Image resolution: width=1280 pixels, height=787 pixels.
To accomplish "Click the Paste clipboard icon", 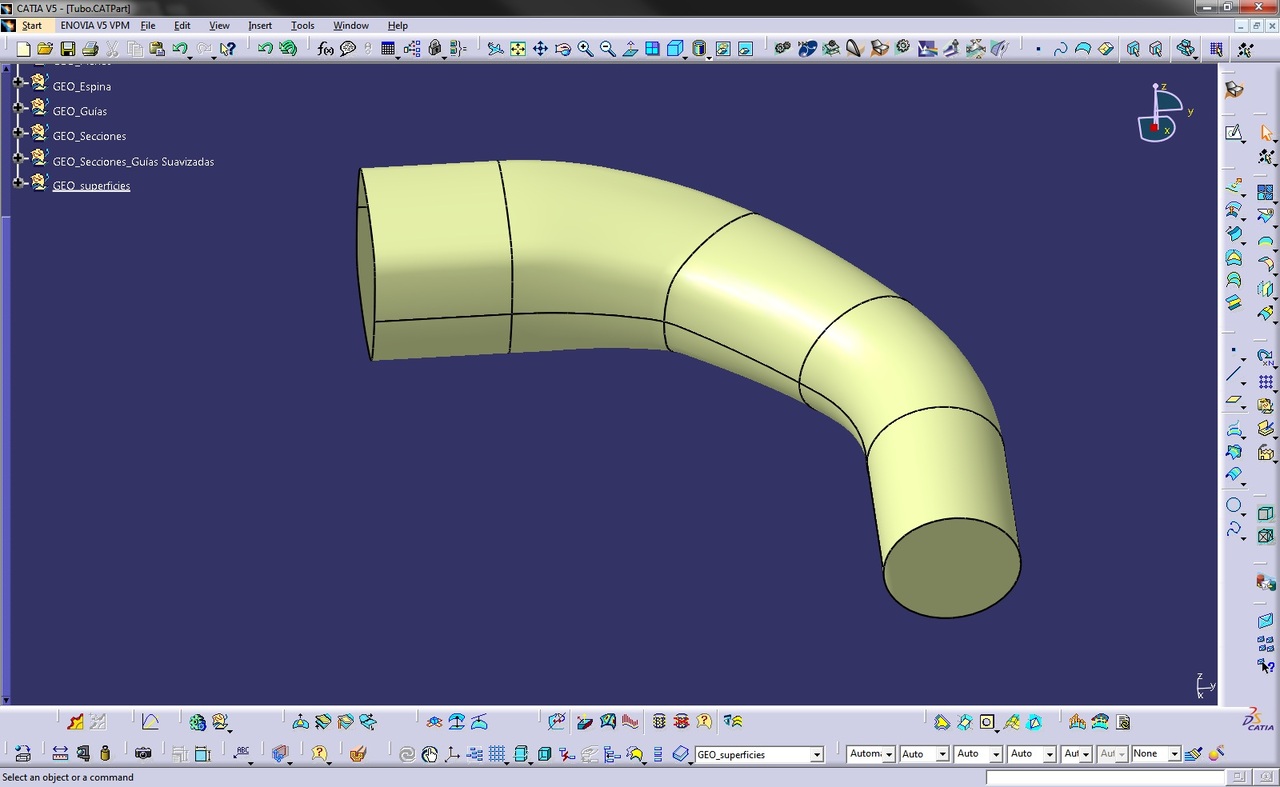I will (x=157, y=48).
